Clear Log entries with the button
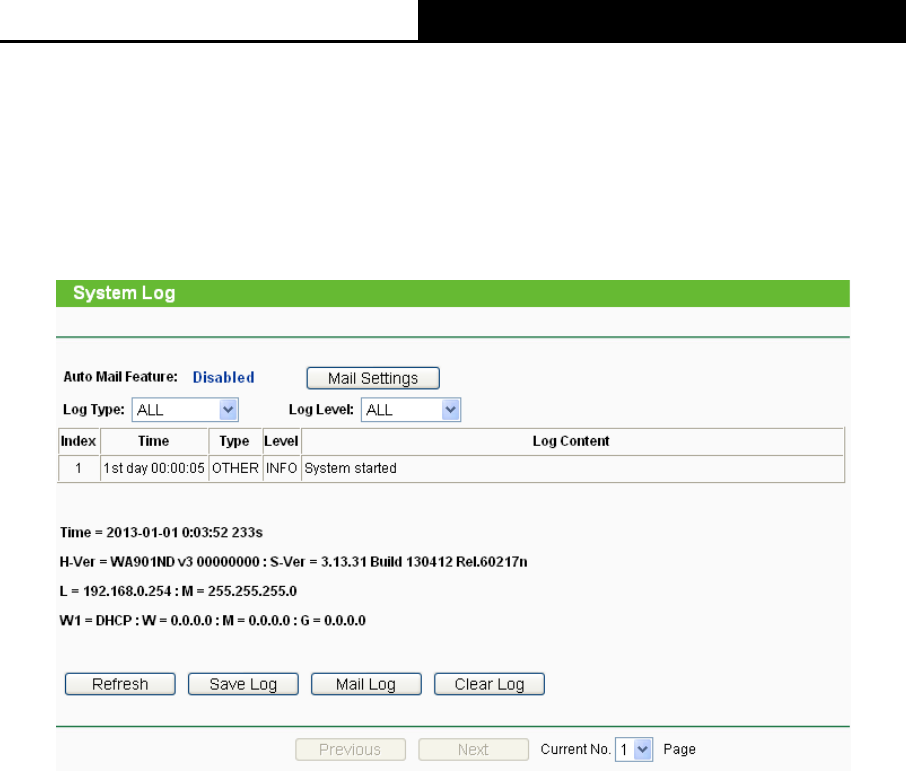This screenshot has height=771, width=906. click(489, 684)
